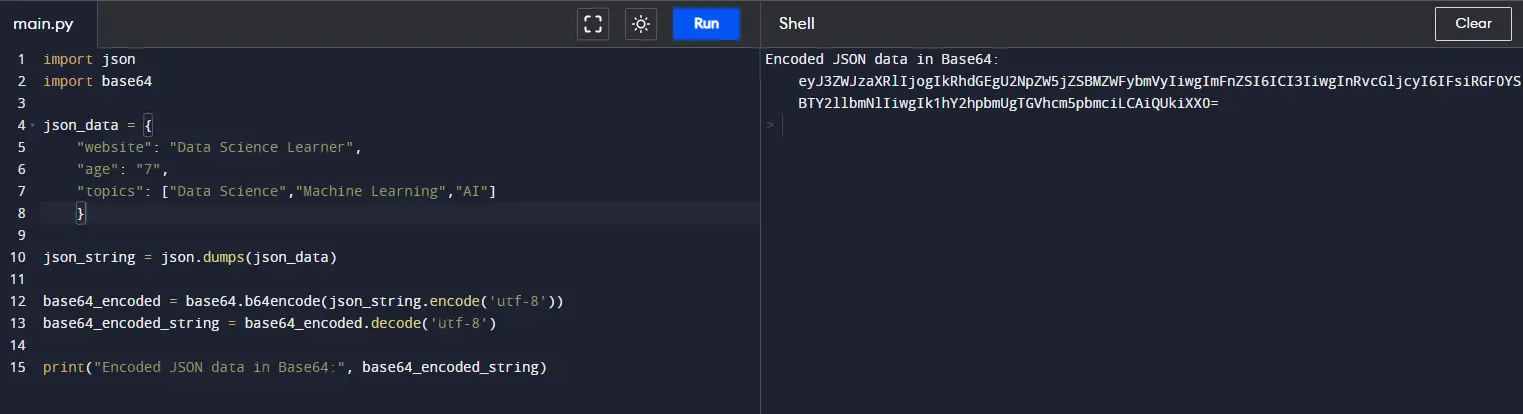Click the 'import base64' line
This screenshot has width=1523, height=414.
98,81
